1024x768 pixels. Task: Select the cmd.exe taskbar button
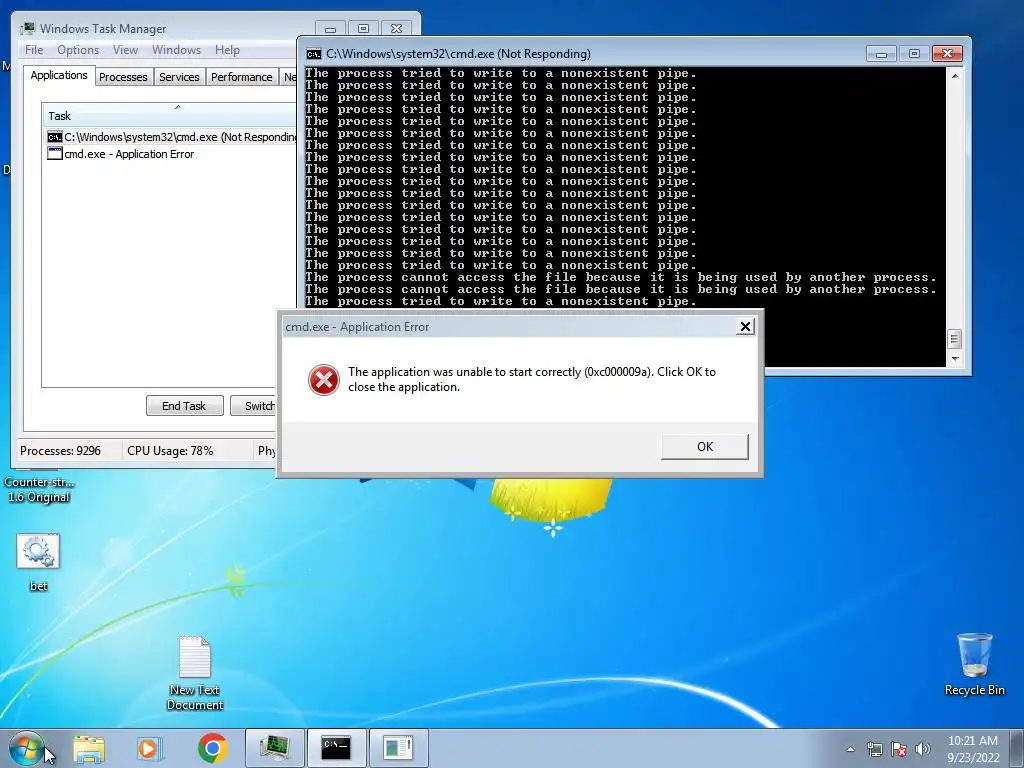coord(336,748)
